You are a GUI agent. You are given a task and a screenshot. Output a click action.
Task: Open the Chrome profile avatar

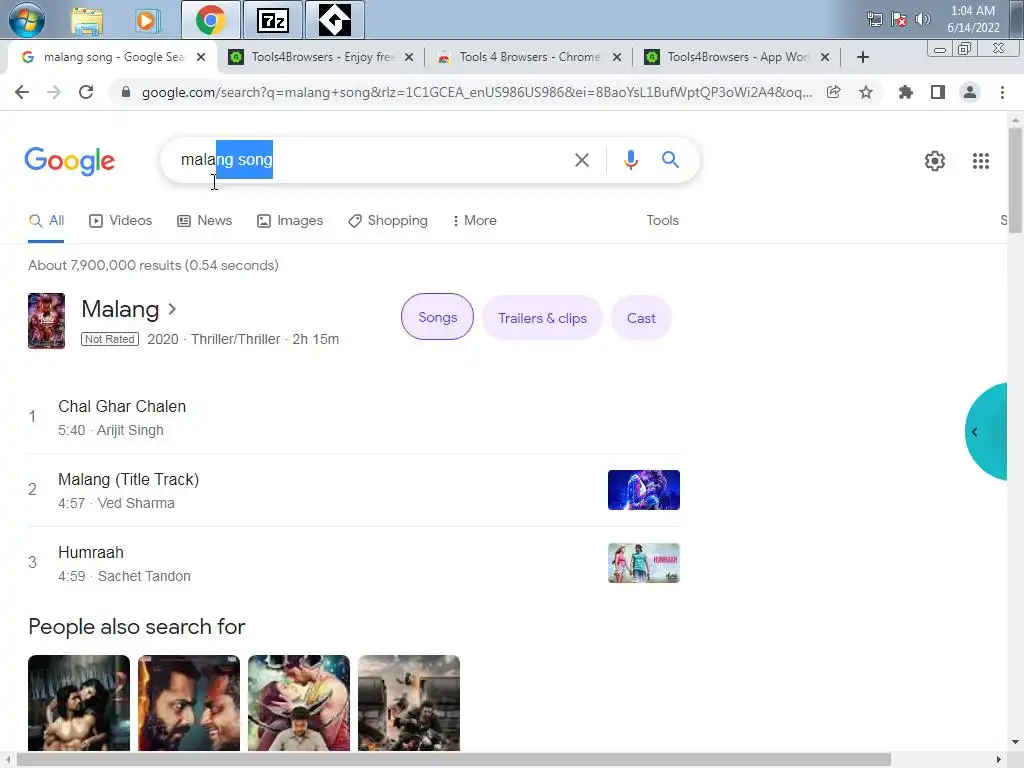click(x=970, y=92)
